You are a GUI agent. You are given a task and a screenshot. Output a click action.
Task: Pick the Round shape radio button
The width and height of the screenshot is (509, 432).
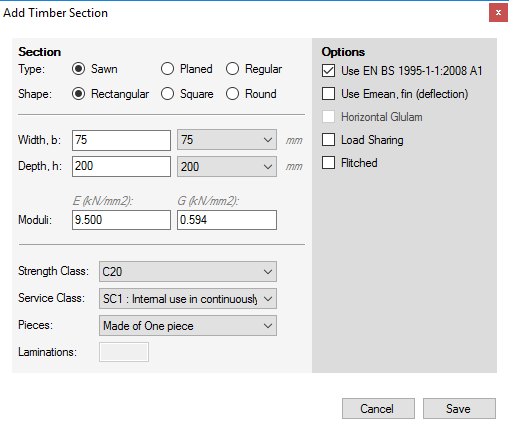coord(232,94)
